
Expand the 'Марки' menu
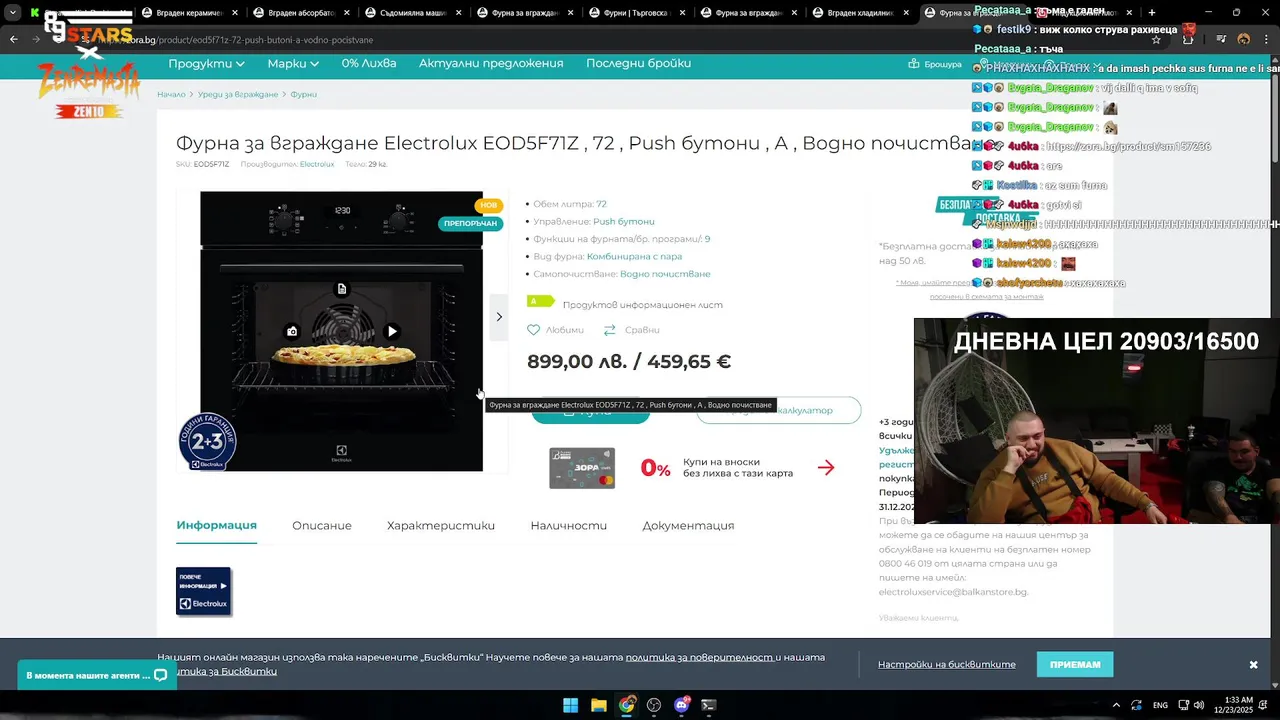293,63
